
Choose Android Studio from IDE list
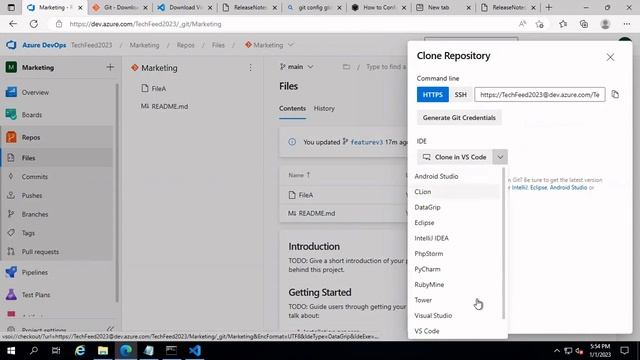click(454, 176)
